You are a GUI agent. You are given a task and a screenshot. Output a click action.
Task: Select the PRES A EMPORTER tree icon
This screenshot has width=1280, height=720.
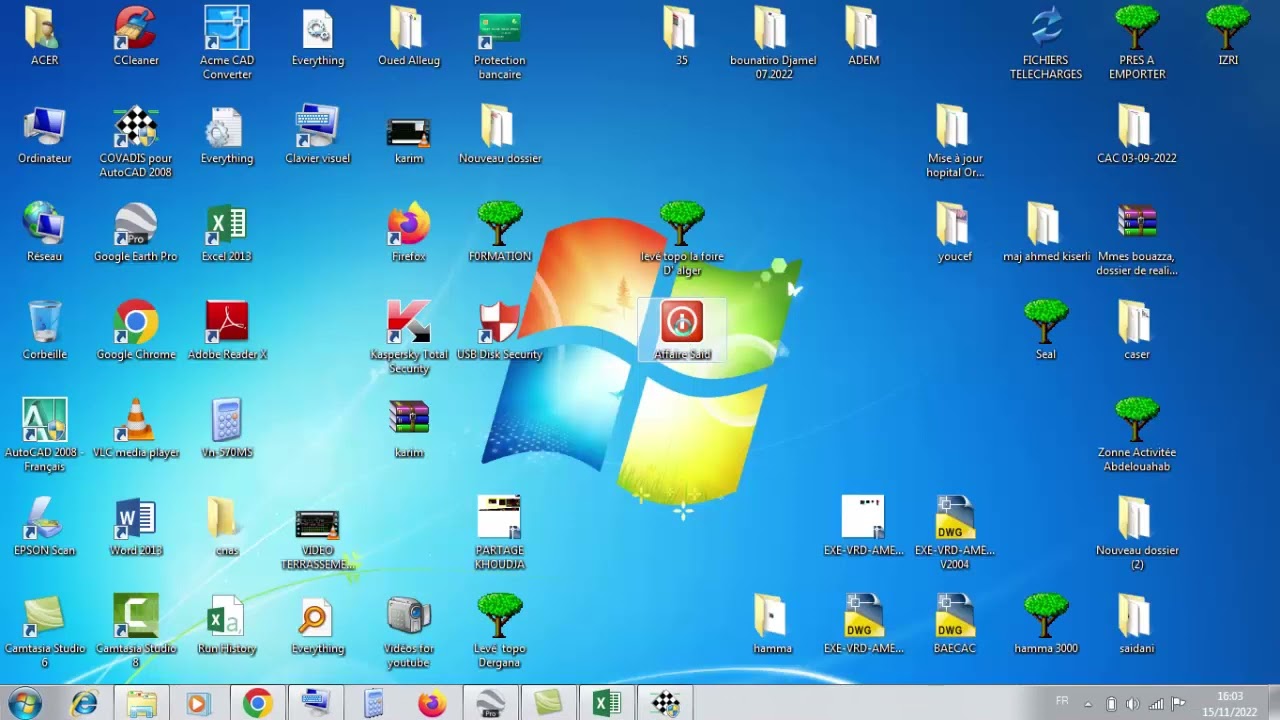1137,43
